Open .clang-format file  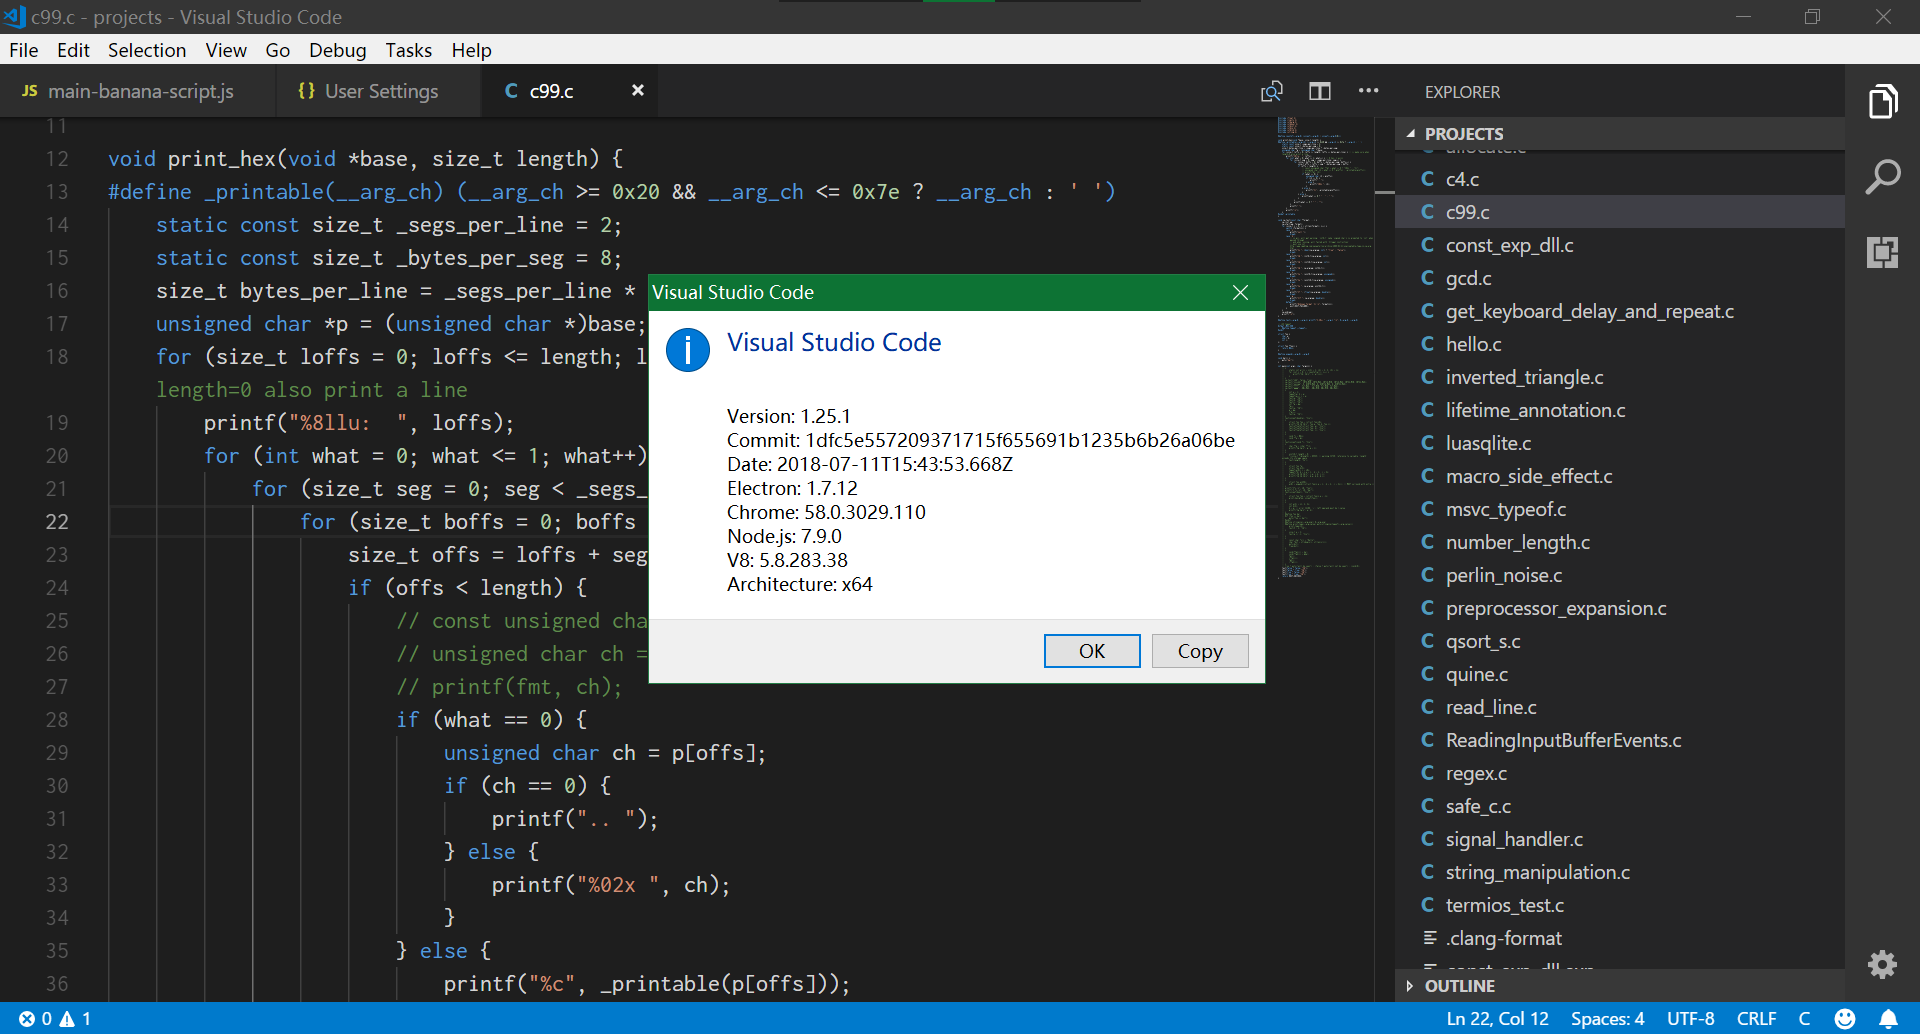(x=1620, y=938)
